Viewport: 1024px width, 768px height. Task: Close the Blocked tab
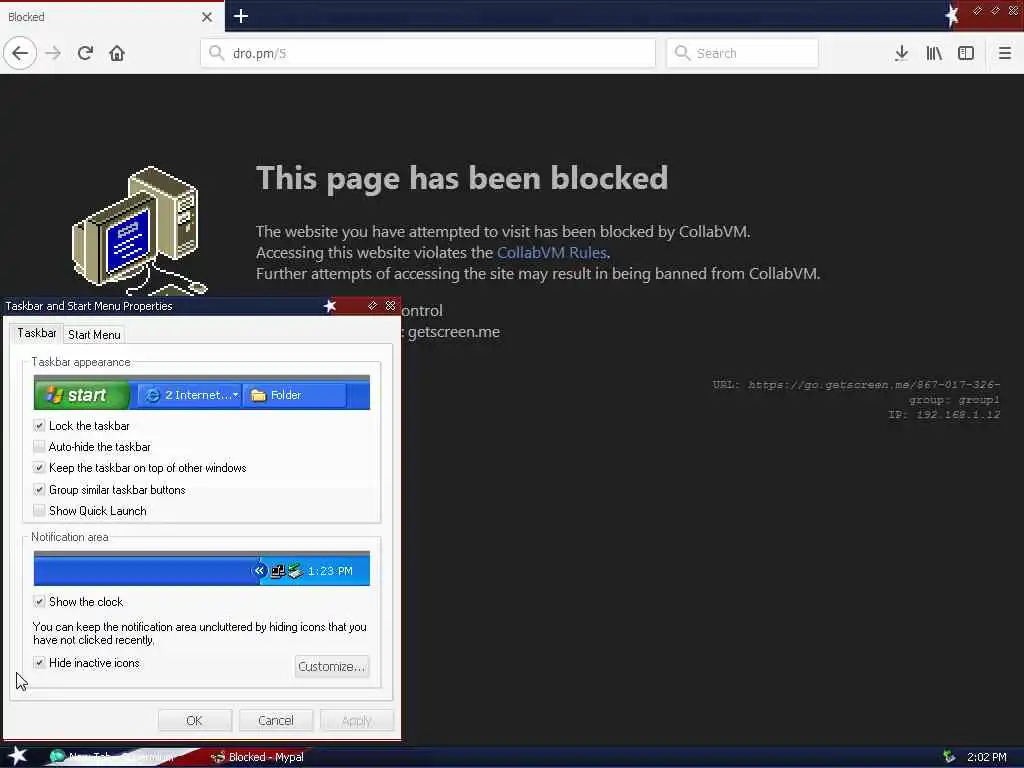[x=207, y=17]
